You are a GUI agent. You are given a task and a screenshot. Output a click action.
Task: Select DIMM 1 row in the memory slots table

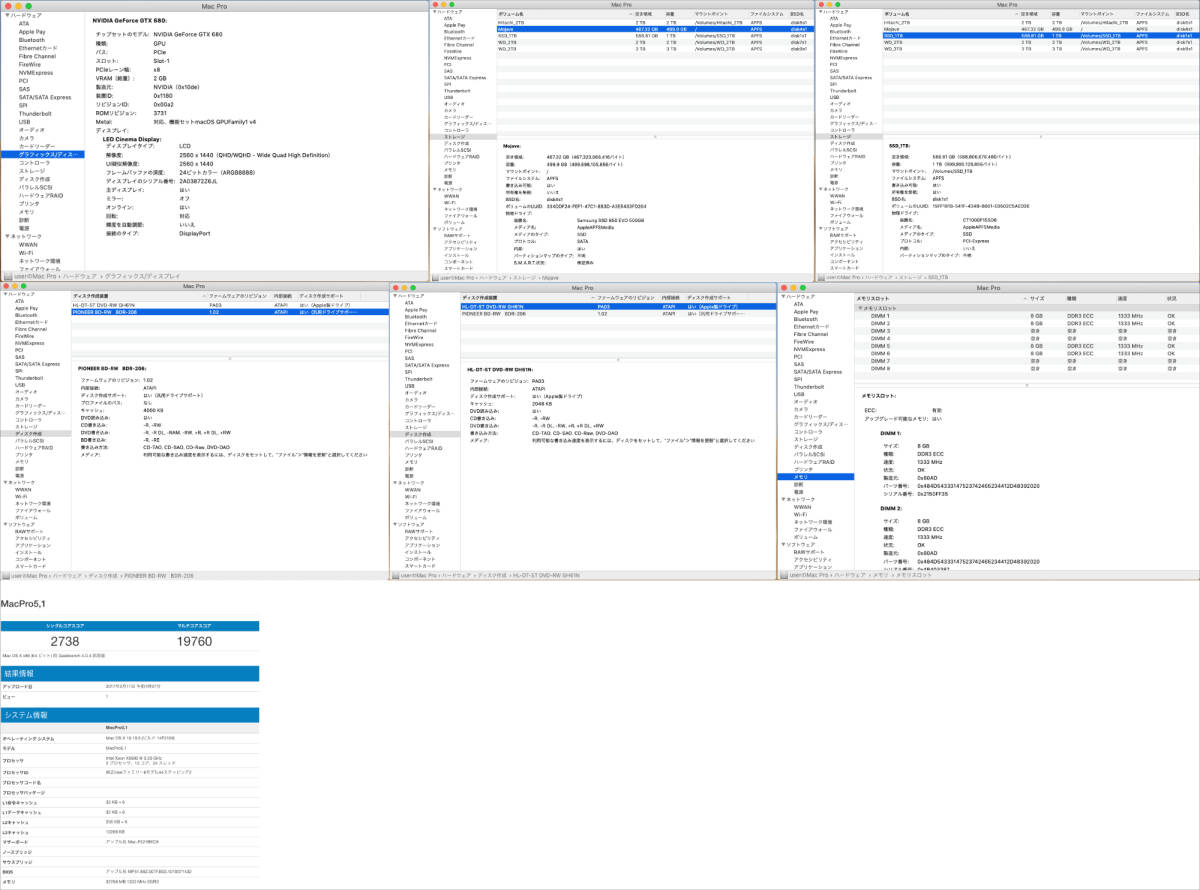(1028, 316)
